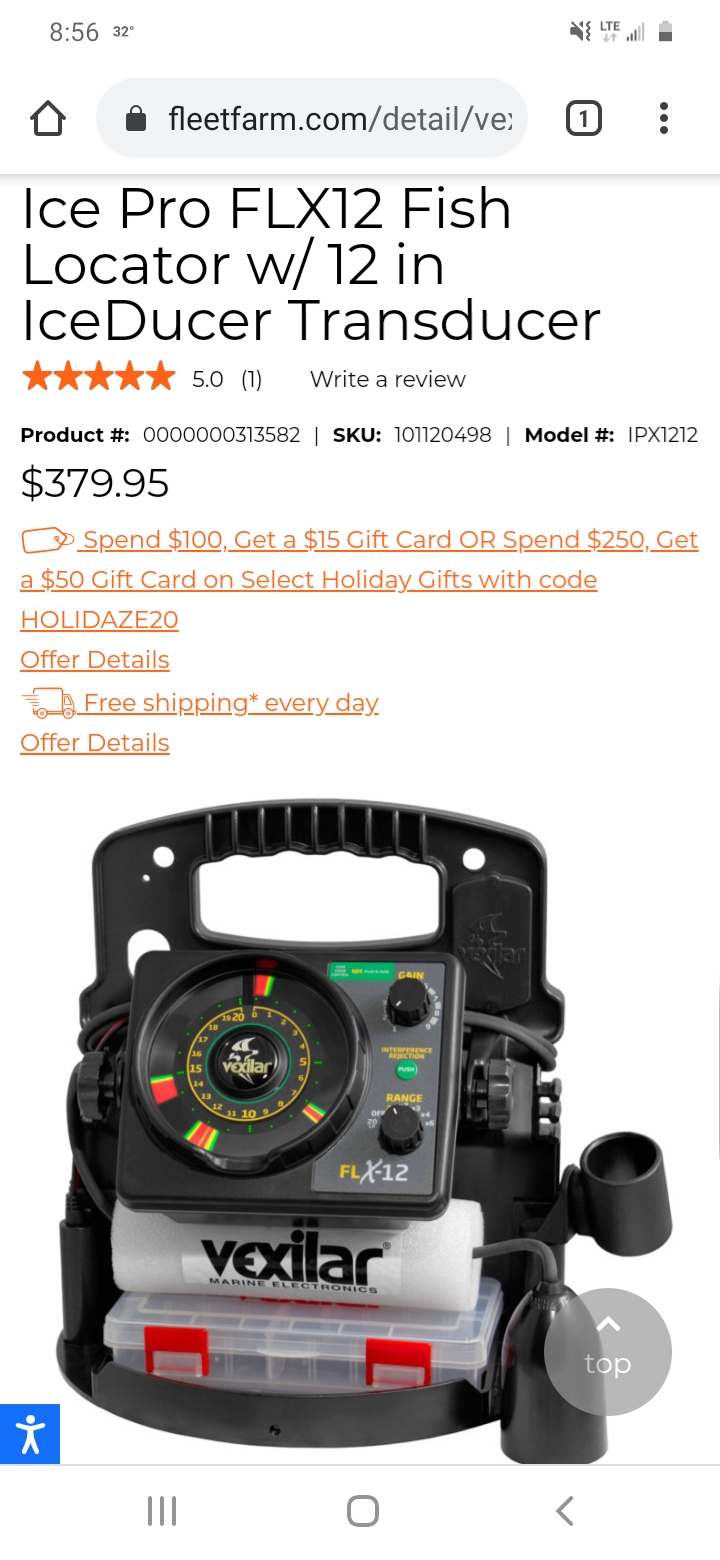
Task: Open the (1) review count
Action: click(x=251, y=379)
